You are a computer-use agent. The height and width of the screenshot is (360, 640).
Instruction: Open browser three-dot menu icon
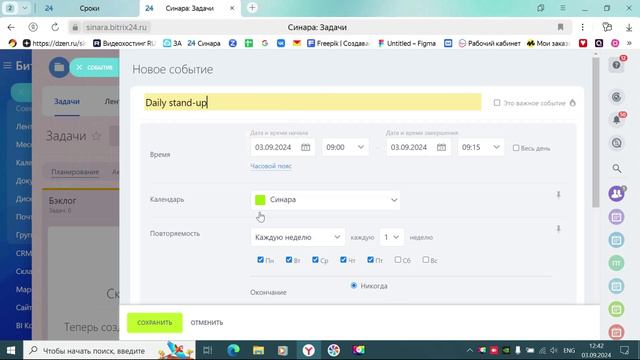pyautogui.click(x=582, y=27)
